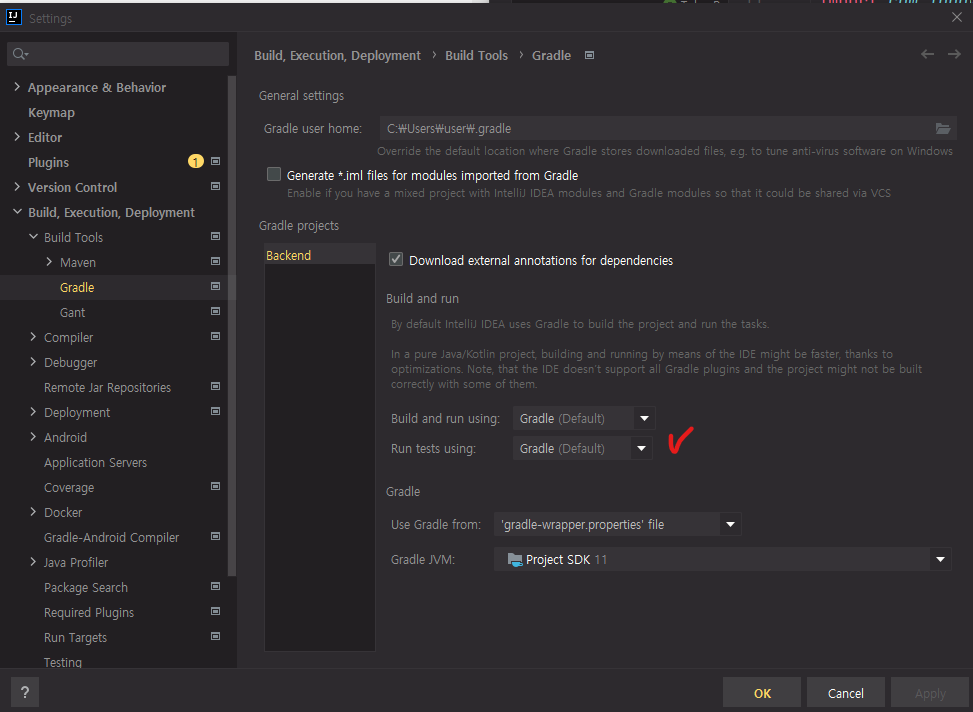Enable Generate *.iml files checkbox
This screenshot has height=712, width=973.
(274, 174)
